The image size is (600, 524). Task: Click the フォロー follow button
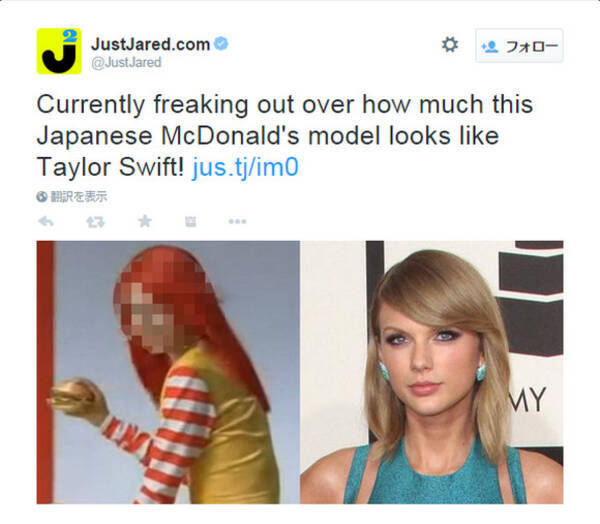coord(519,46)
